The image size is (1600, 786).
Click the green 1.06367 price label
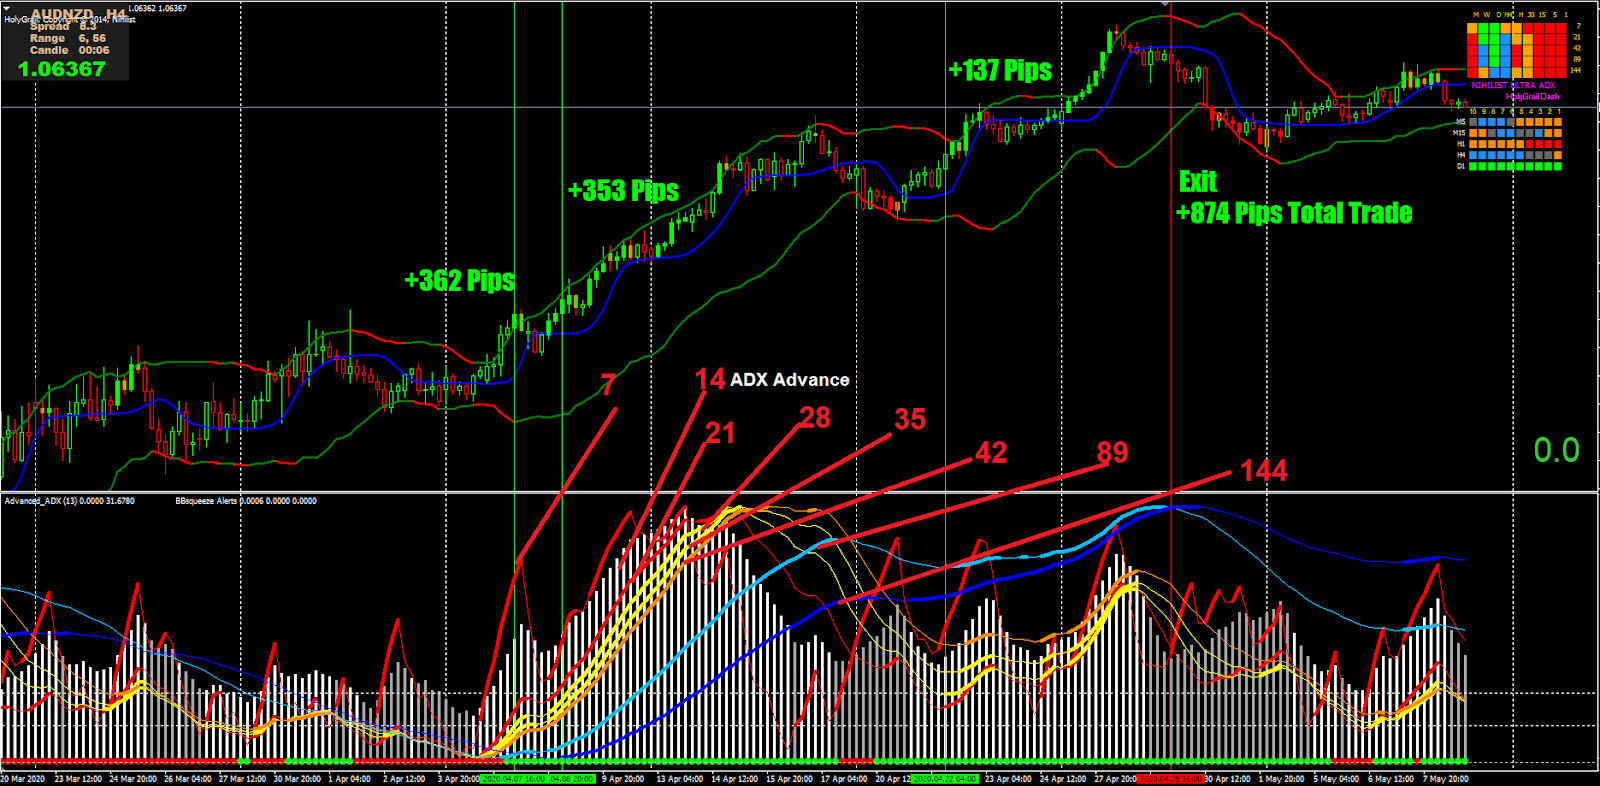[x=62, y=69]
